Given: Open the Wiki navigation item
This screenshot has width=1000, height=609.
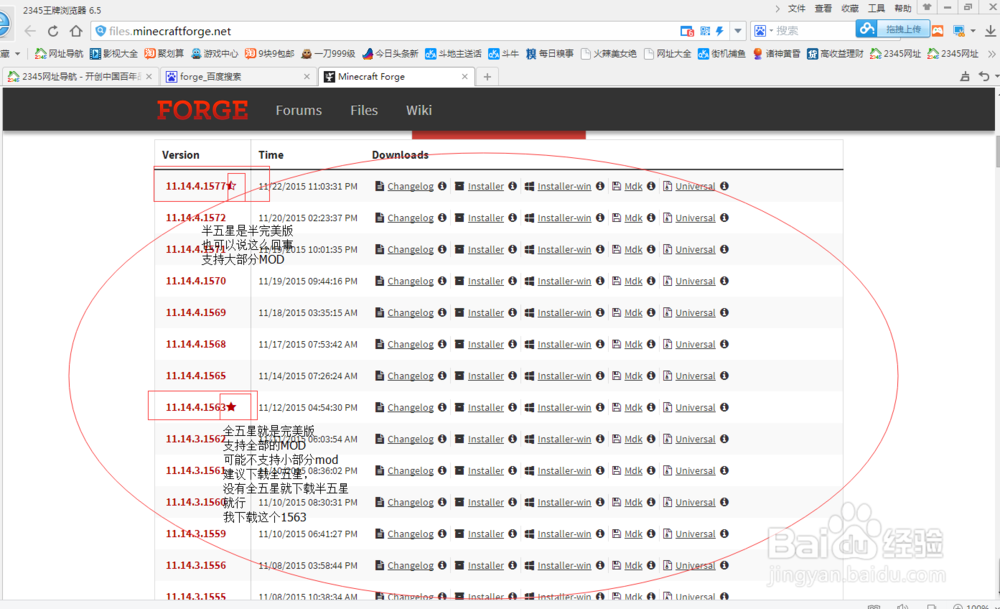Looking at the screenshot, I should tap(418, 110).
